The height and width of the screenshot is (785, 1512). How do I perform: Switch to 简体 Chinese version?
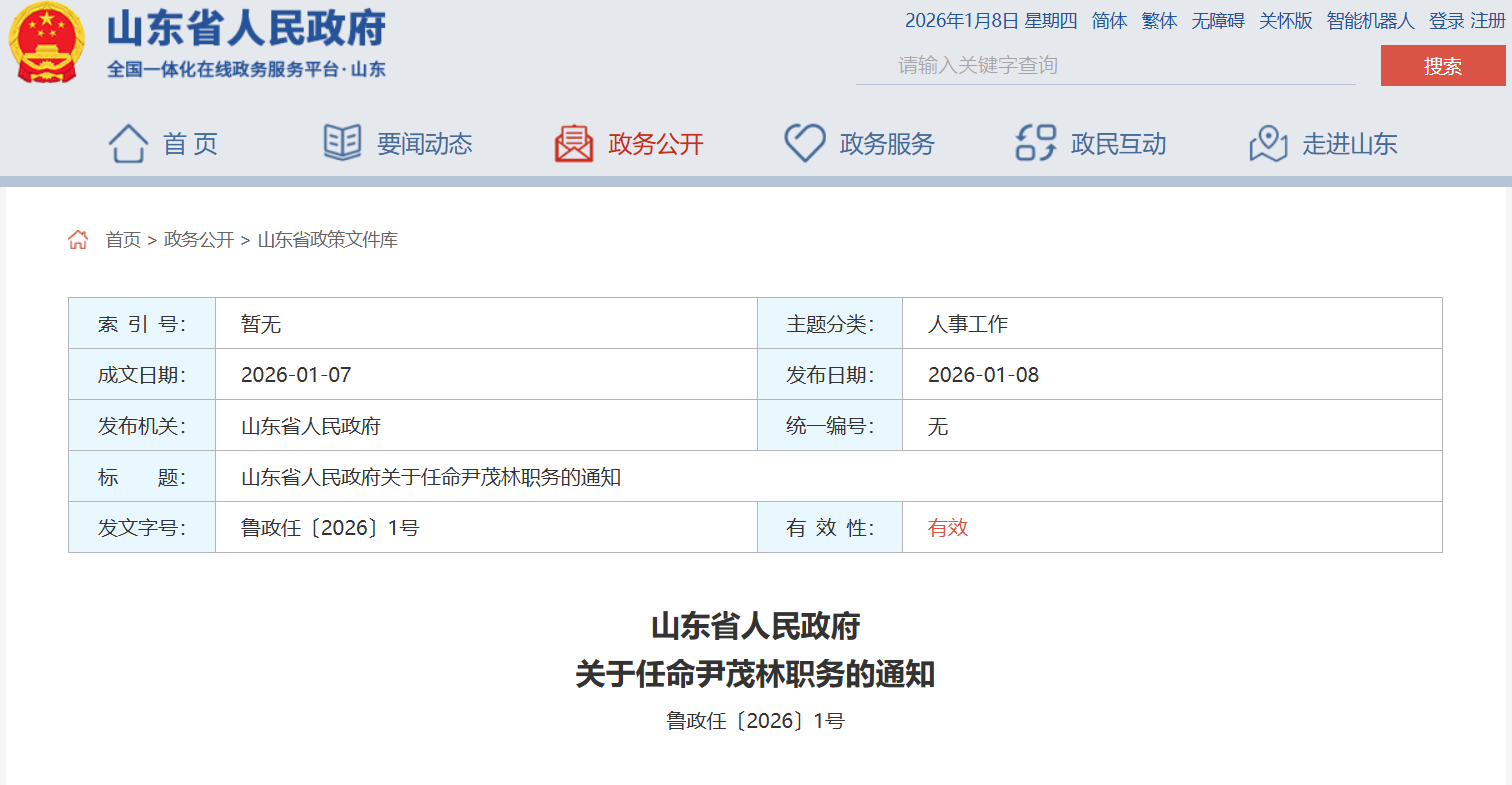pyautogui.click(x=1109, y=21)
